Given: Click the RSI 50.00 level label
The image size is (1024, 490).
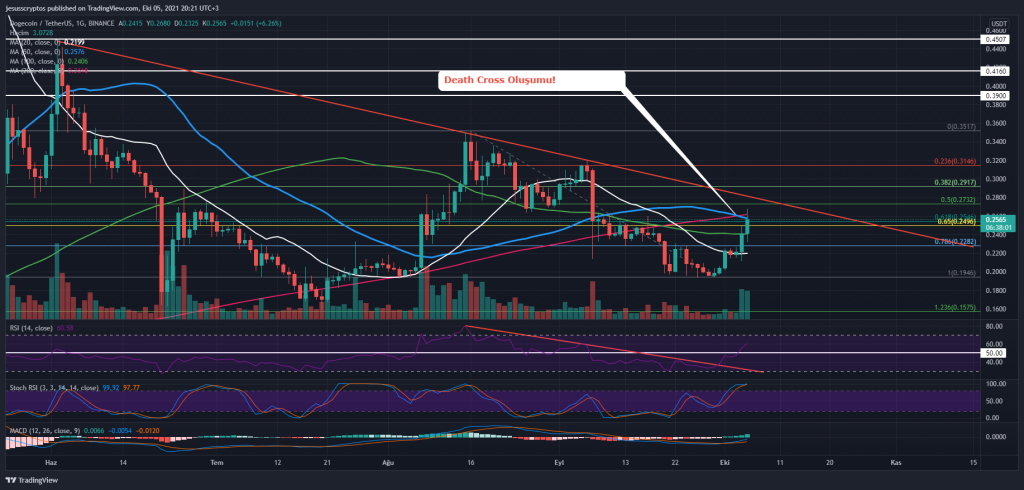Looking at the screenshot, I should 994,353.
